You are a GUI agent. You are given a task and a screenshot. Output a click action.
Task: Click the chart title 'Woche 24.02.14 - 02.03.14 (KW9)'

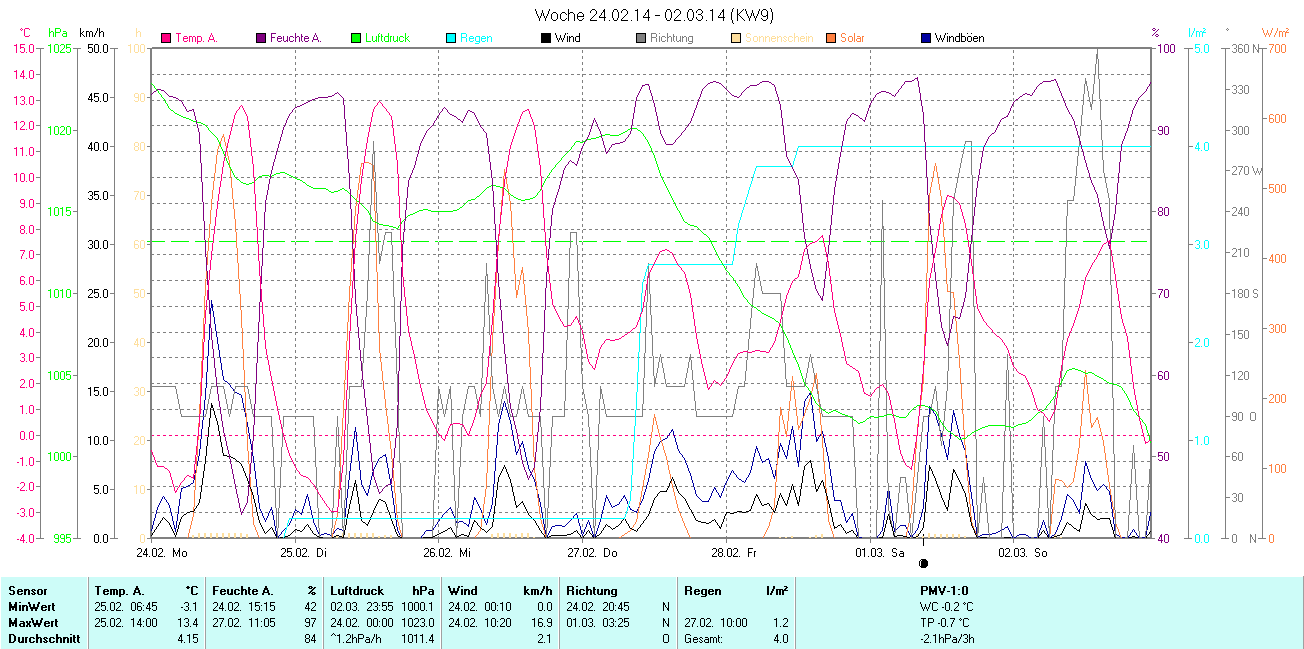[654, 15]
